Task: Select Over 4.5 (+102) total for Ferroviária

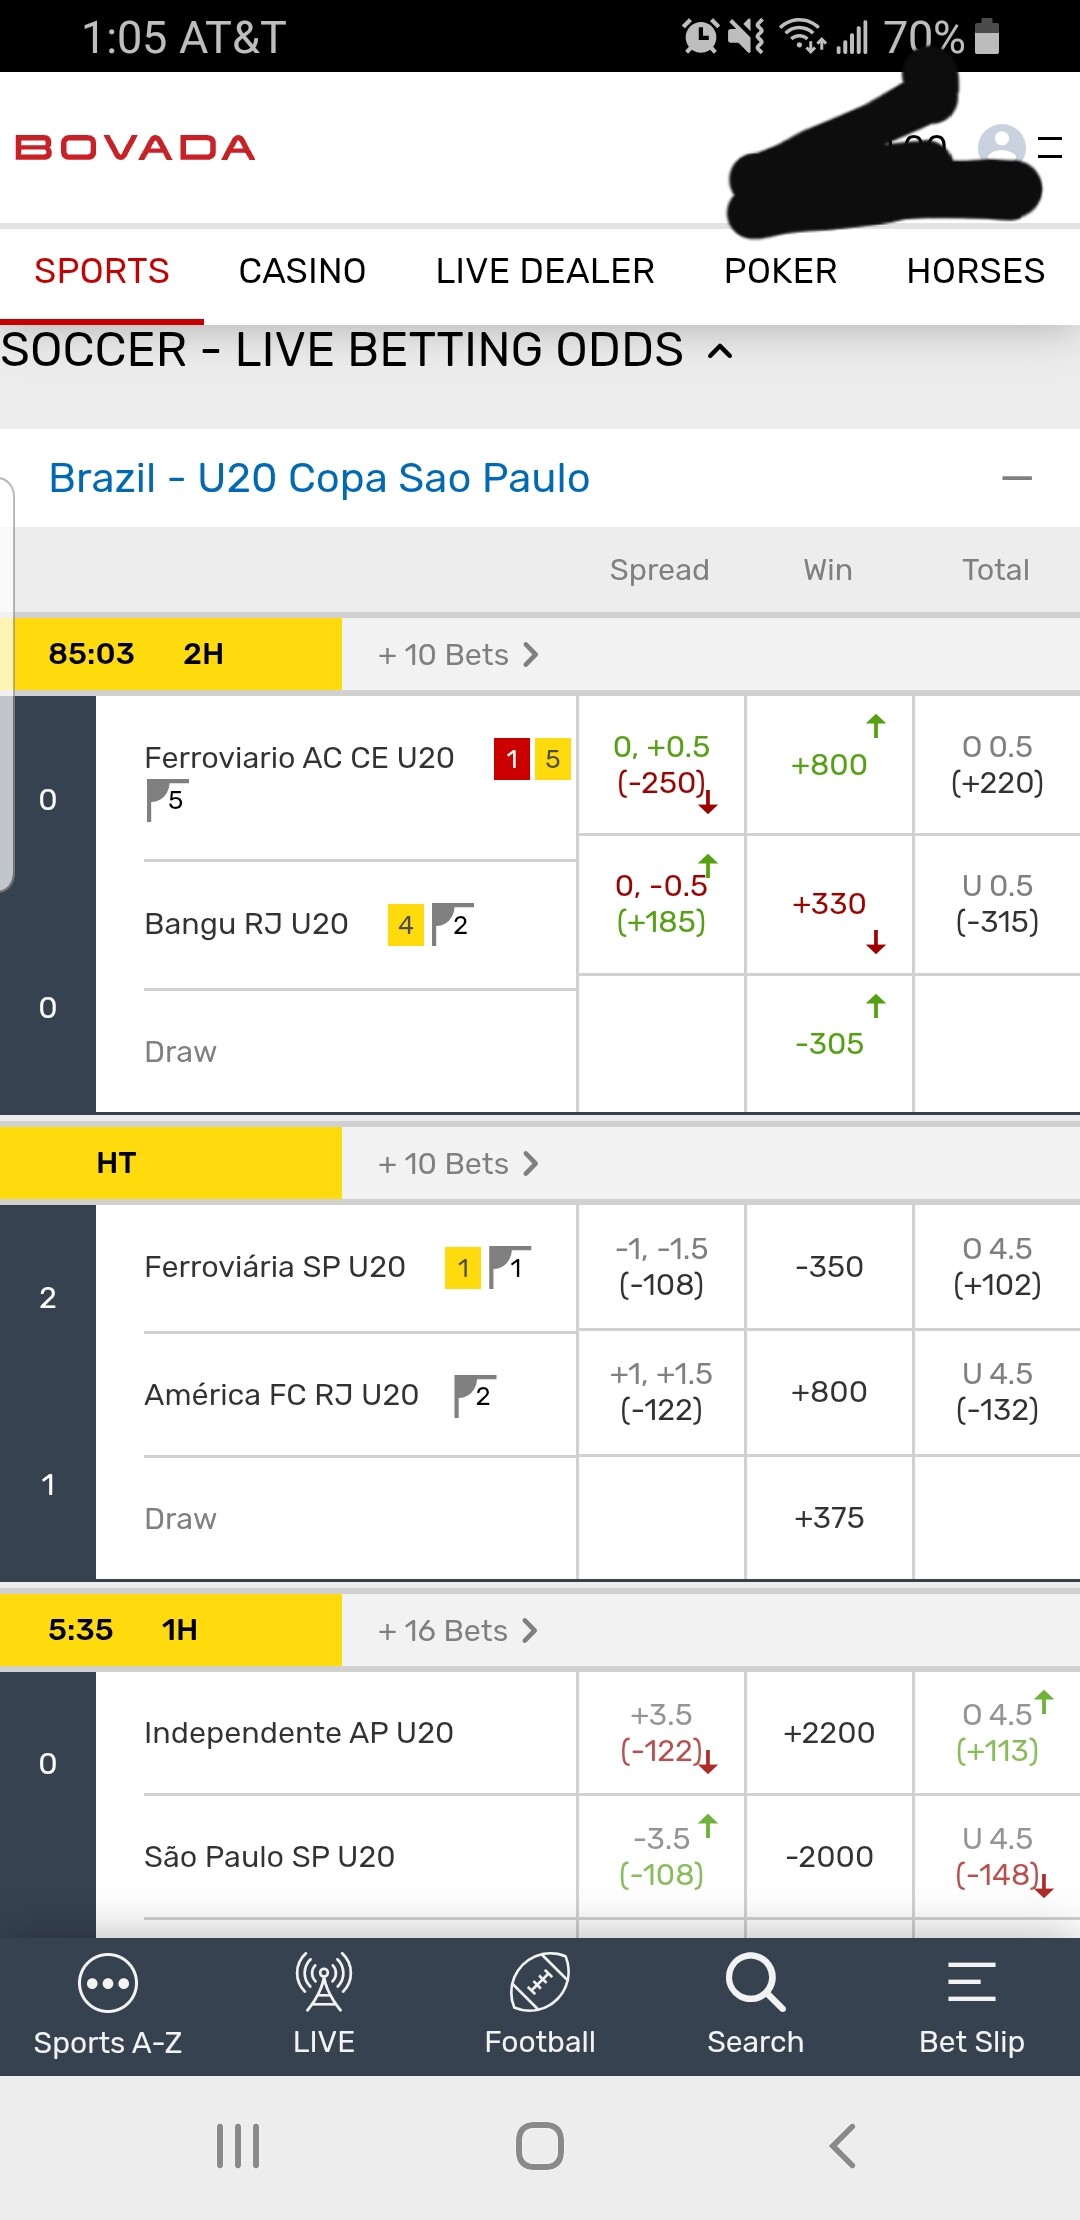Action: (997, 1267)
